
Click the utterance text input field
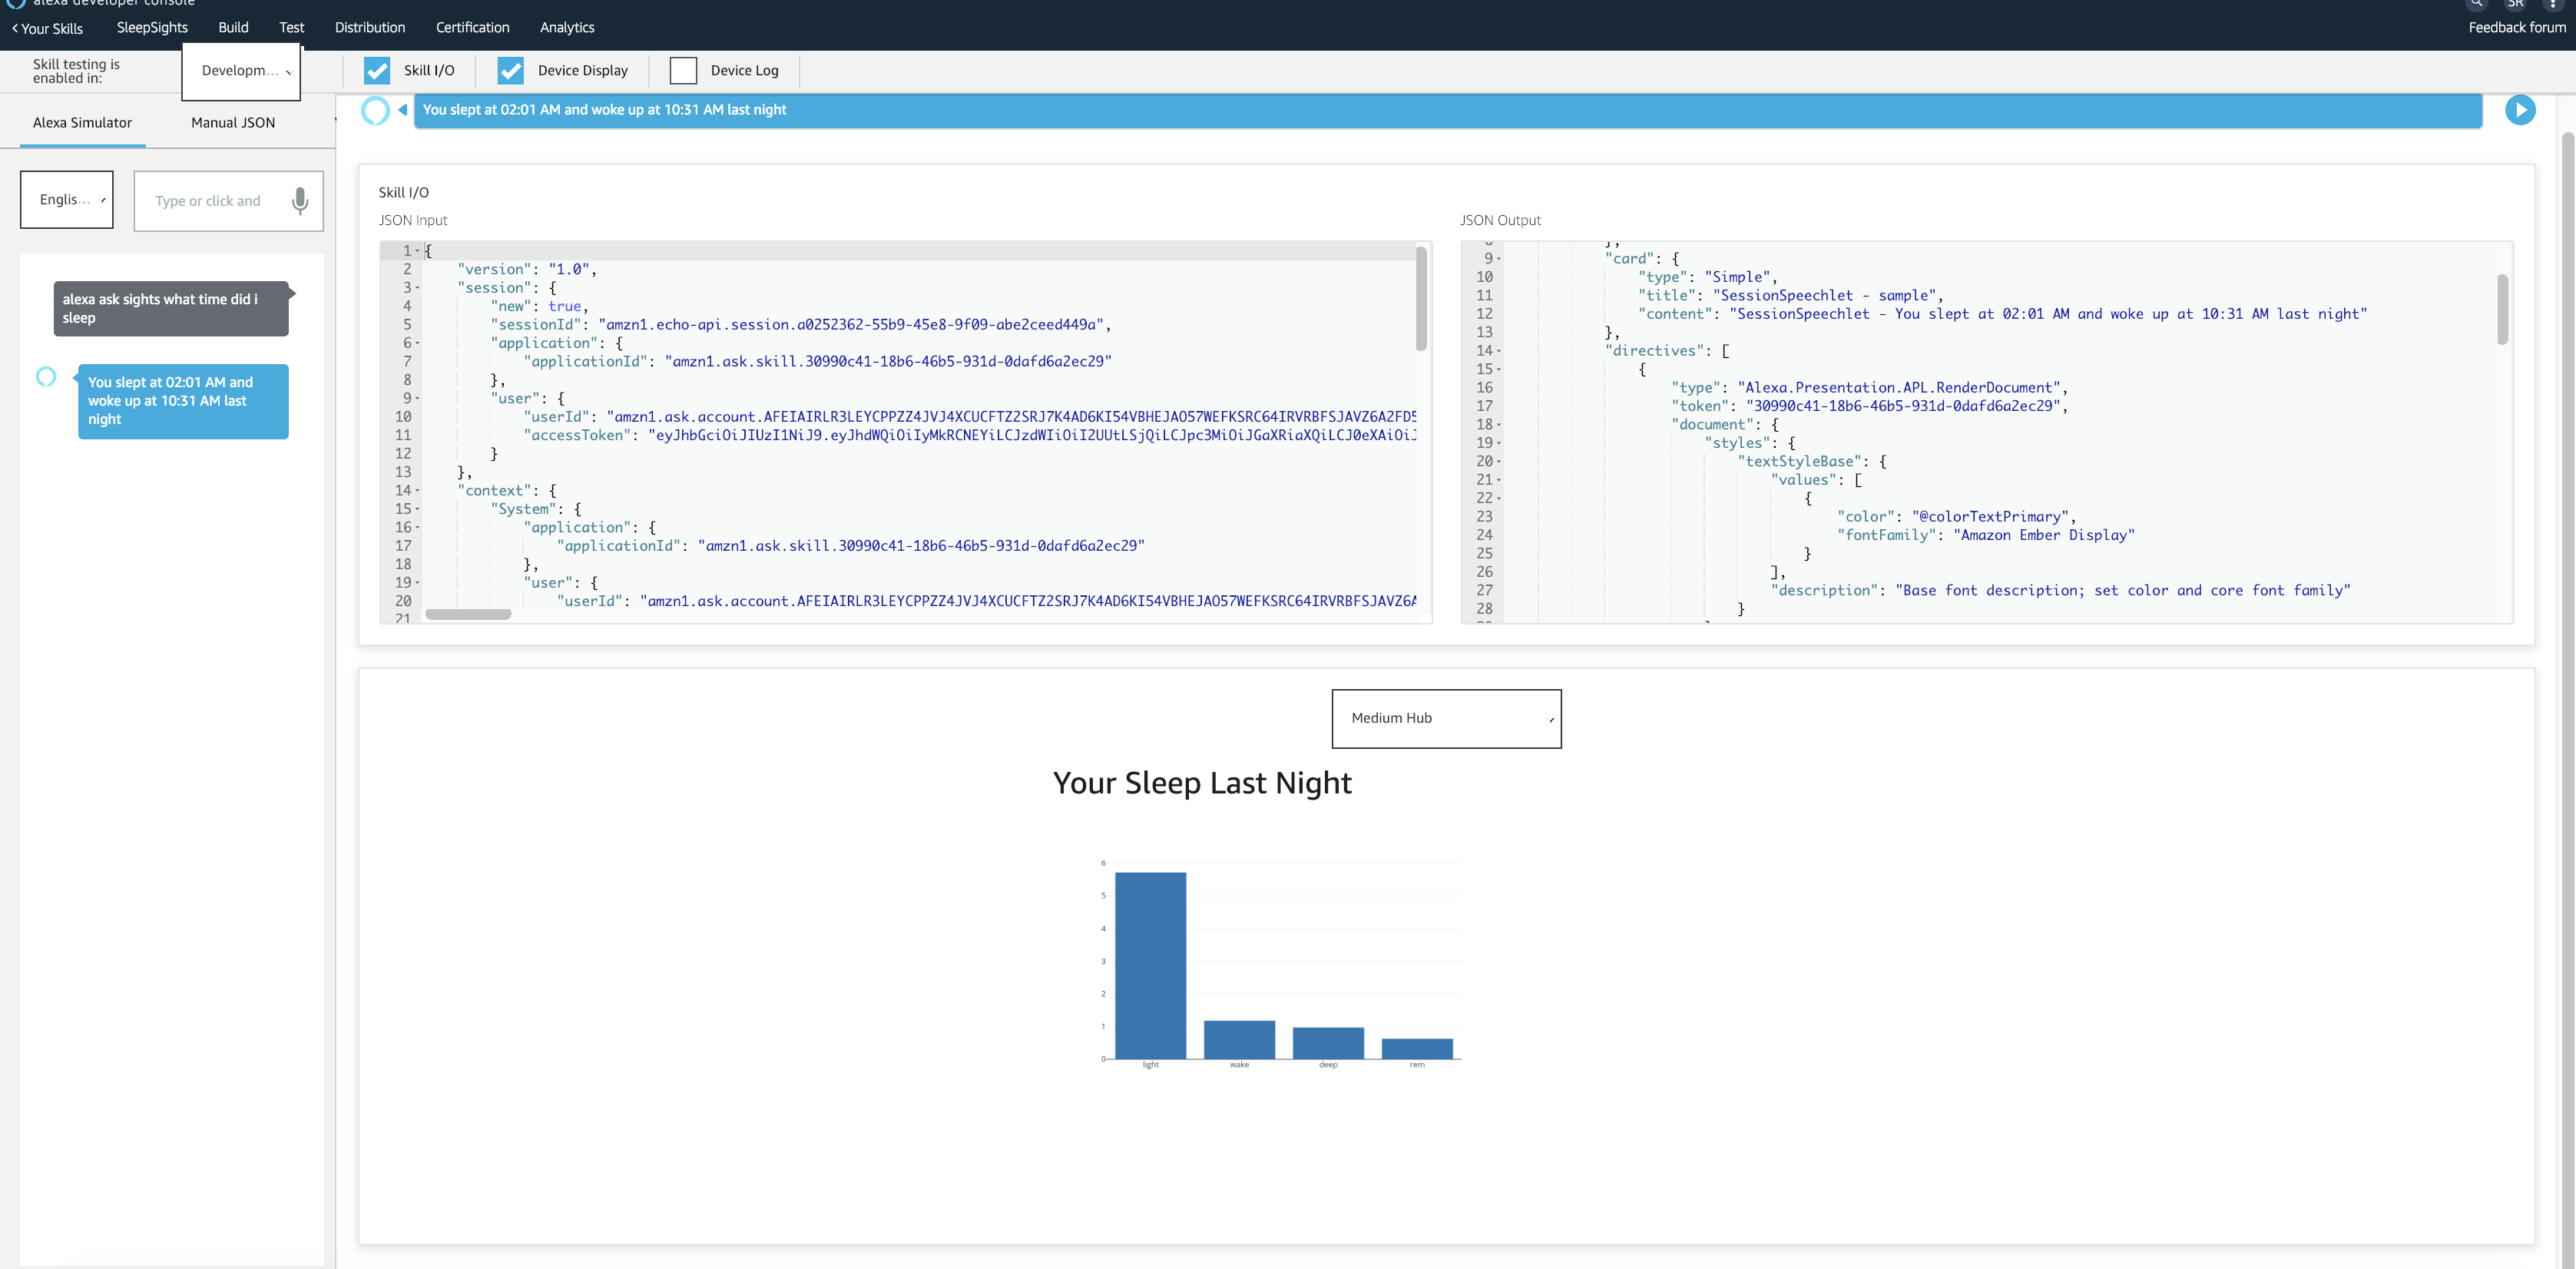click(208, 201)
